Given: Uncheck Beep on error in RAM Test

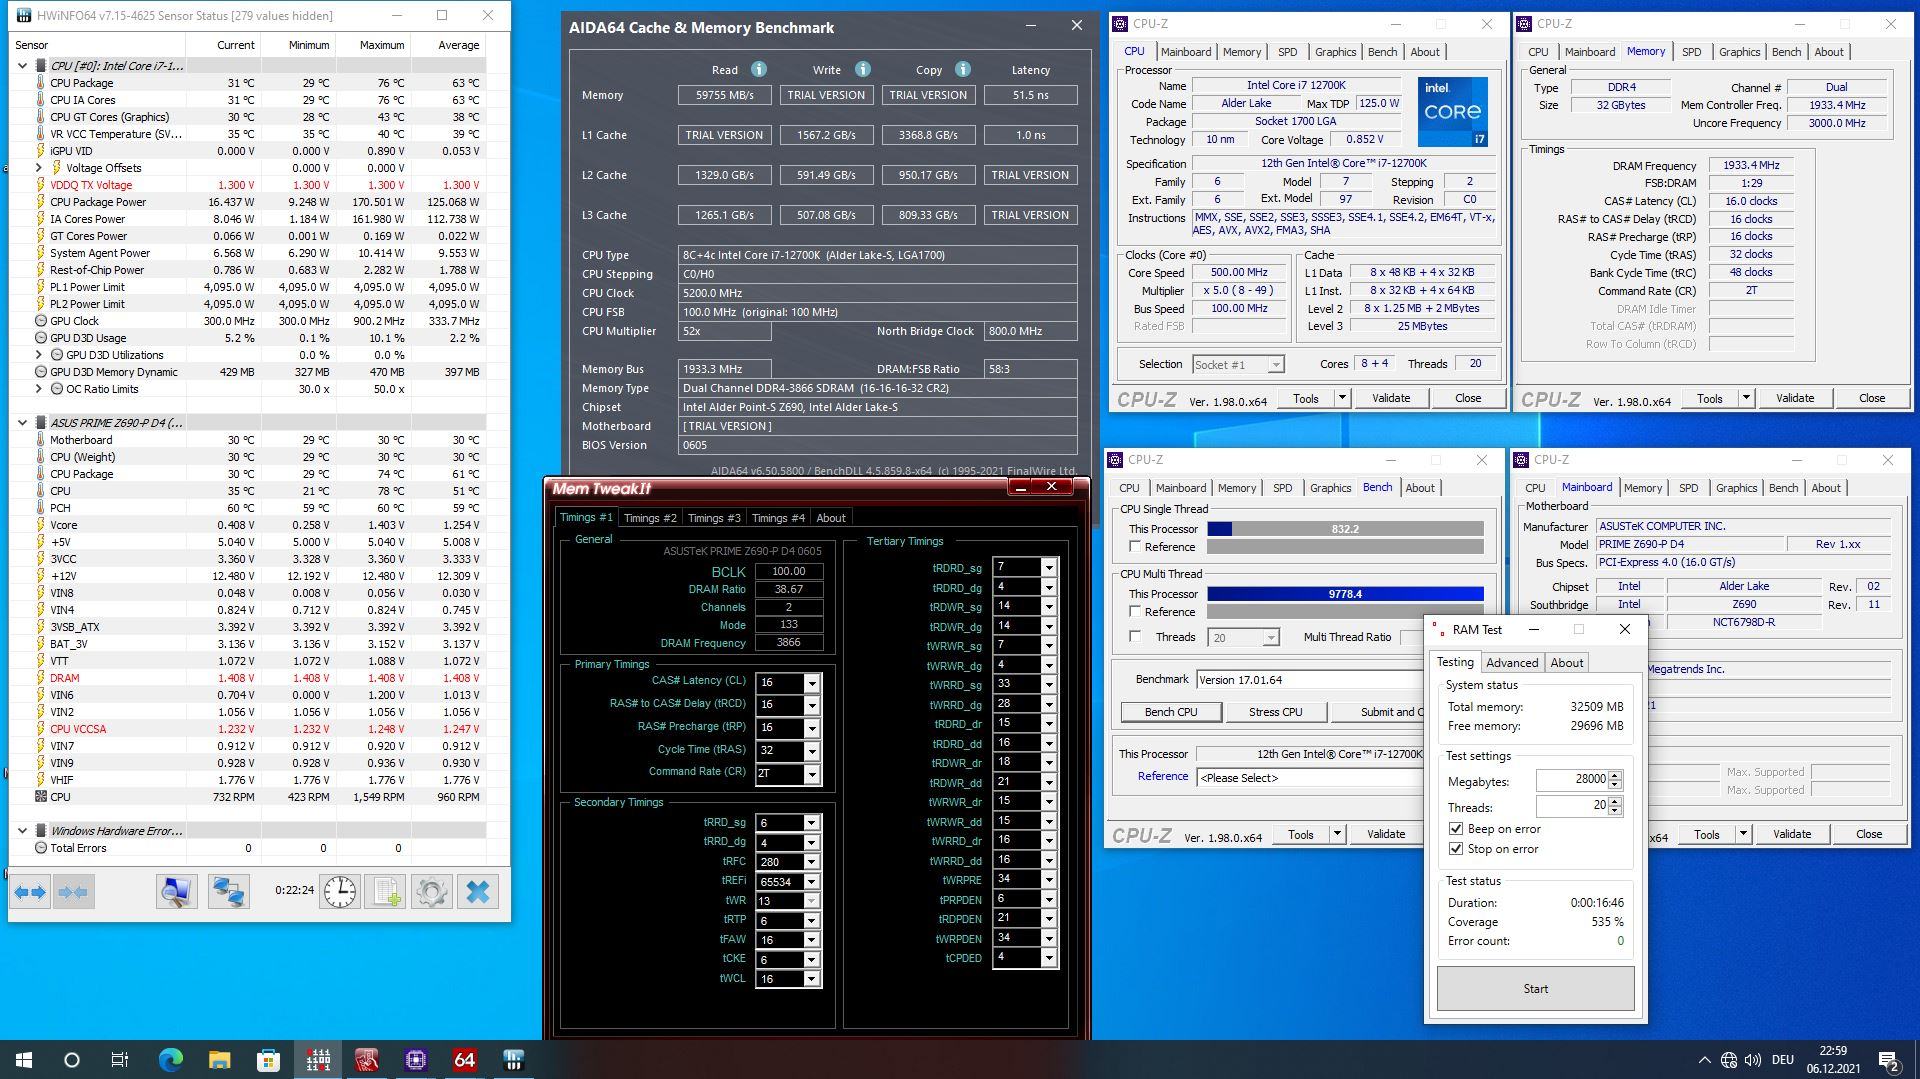Looking at the screenshot, I should 1456,829.
